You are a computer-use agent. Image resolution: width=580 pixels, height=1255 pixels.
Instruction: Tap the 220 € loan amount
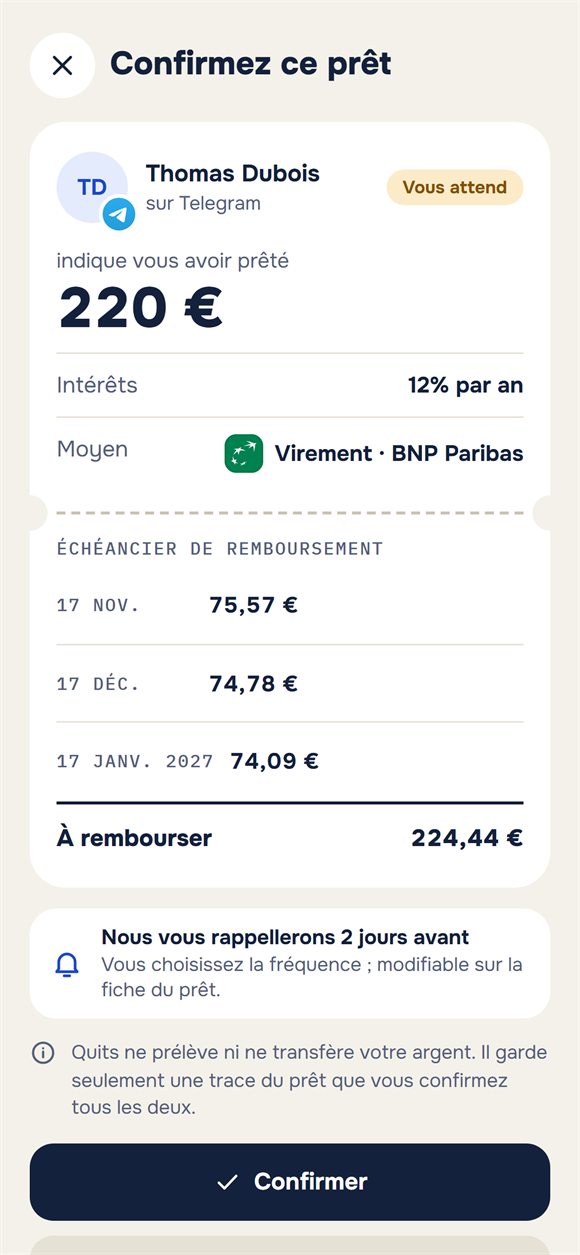(x=140, y=307)
